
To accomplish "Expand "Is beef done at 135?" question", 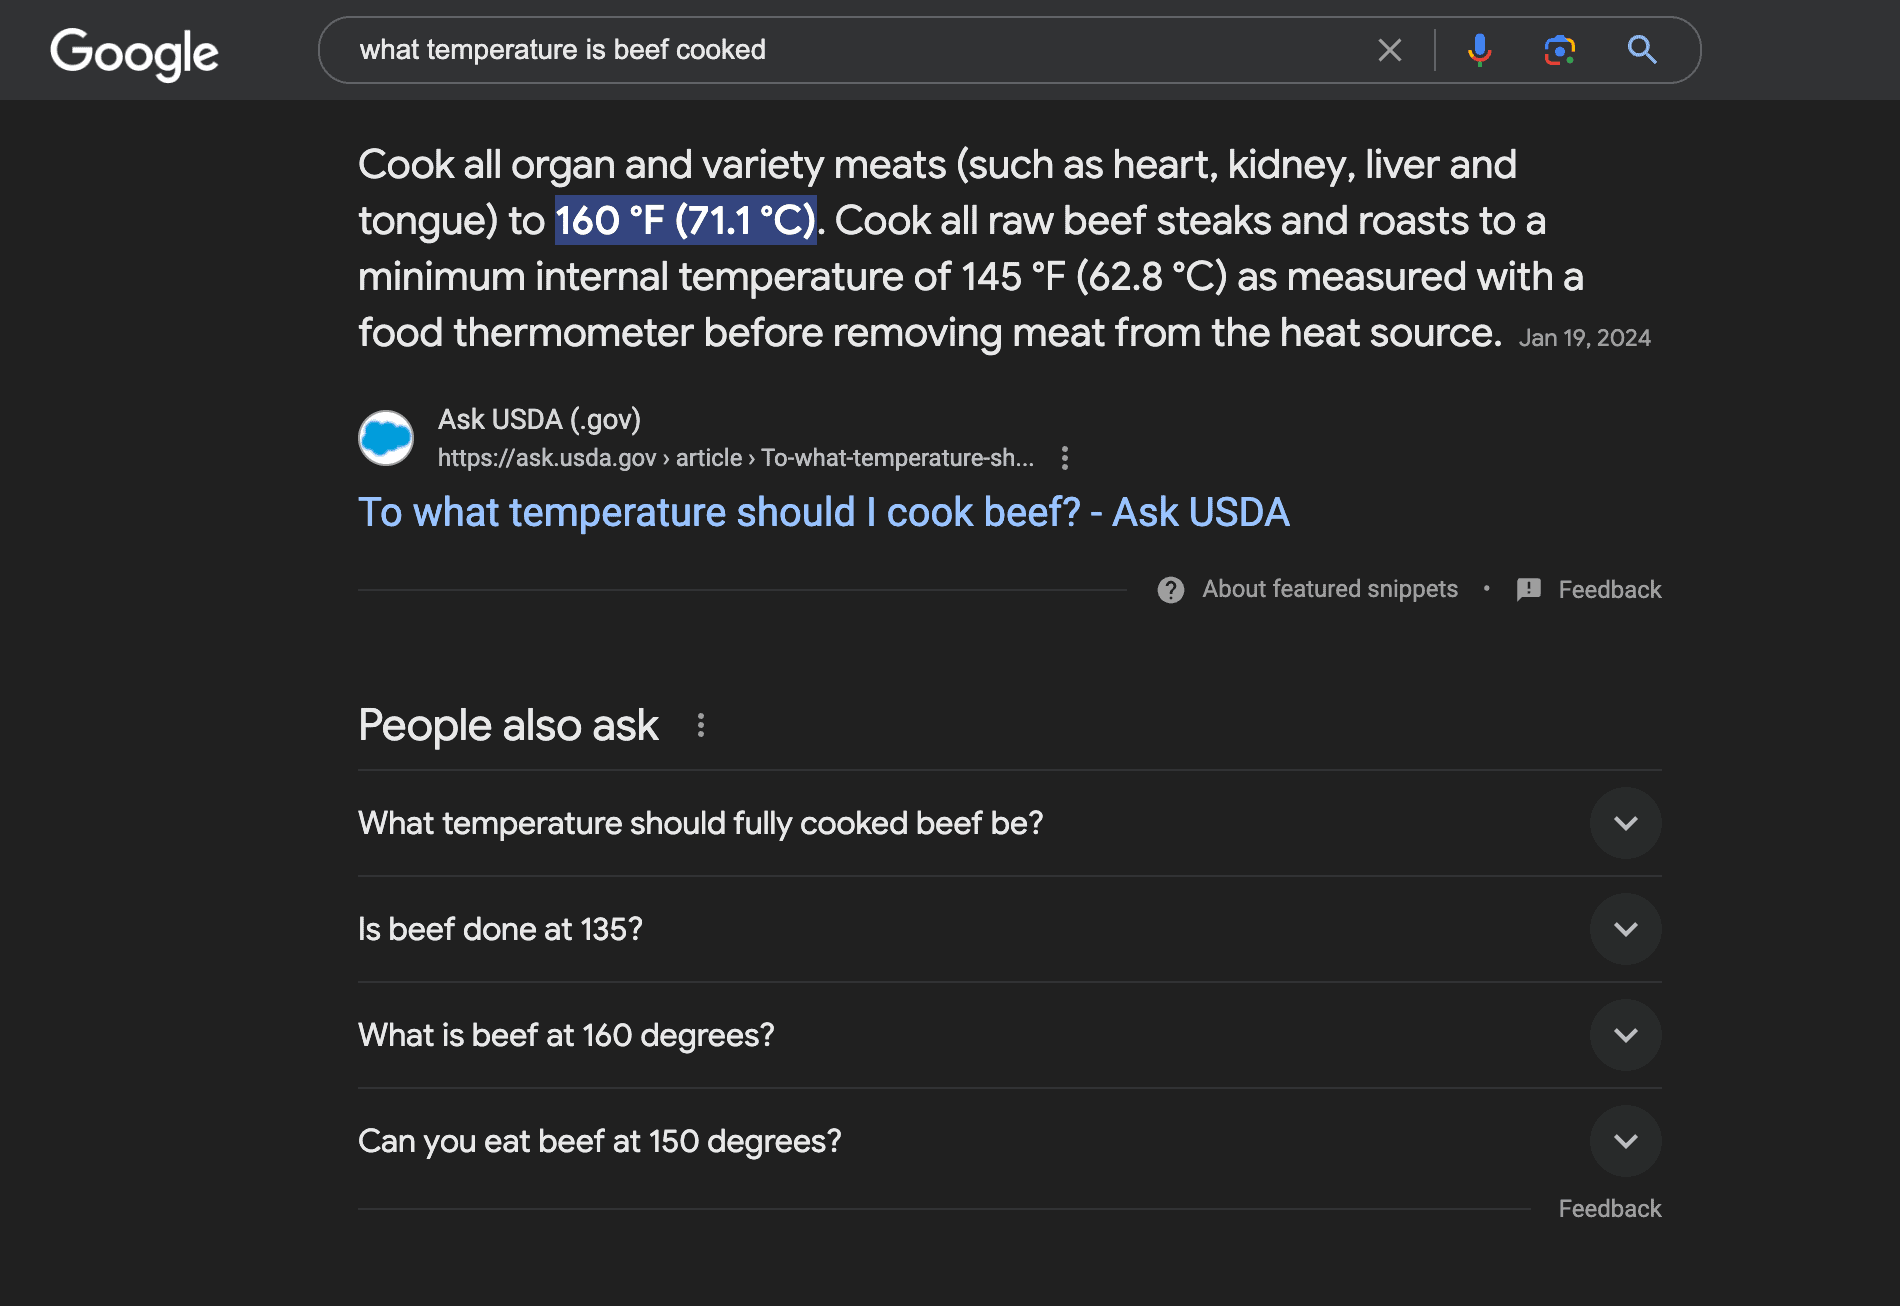I will pos(1625,929).
